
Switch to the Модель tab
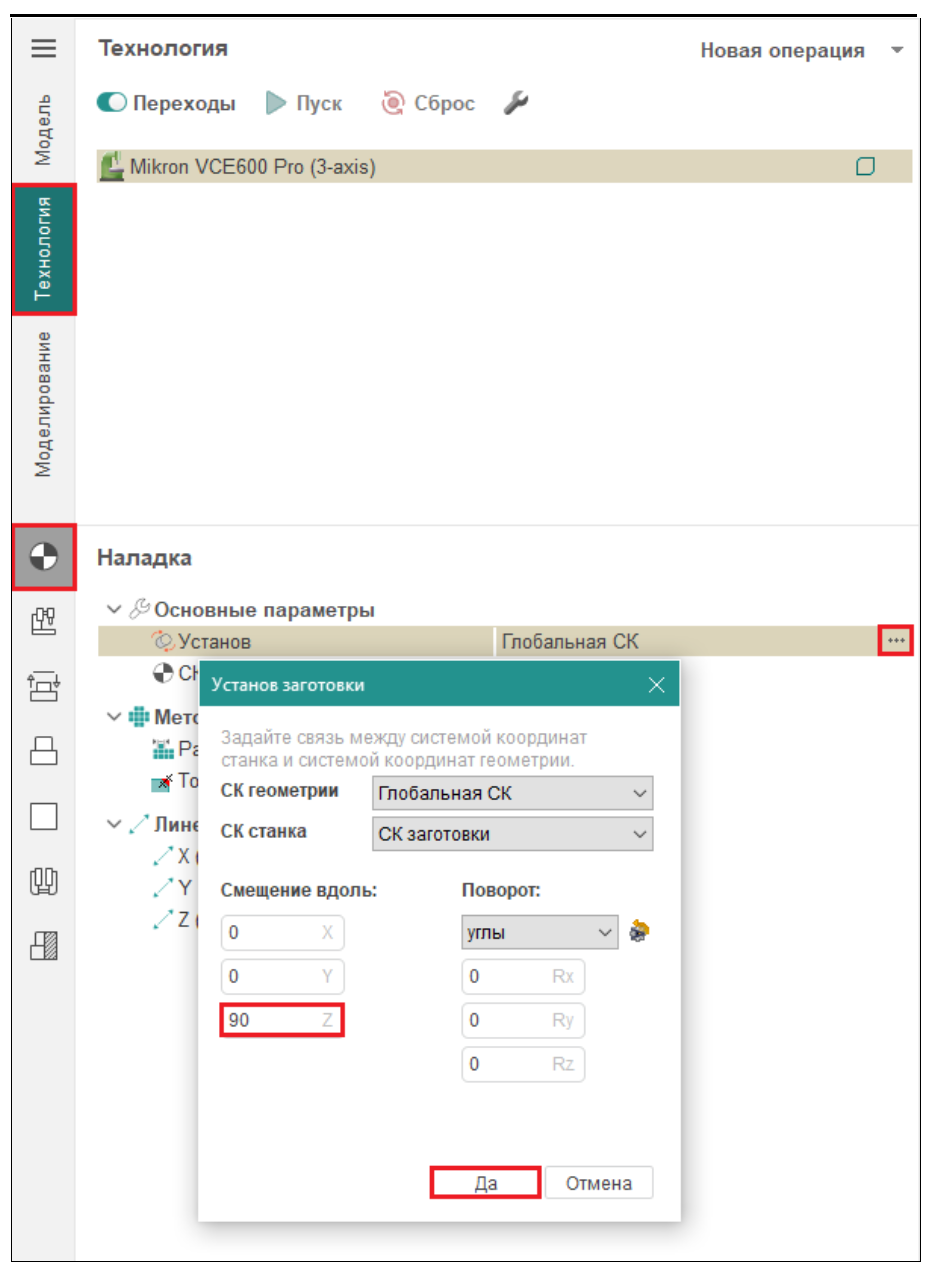tap(44, 131)
